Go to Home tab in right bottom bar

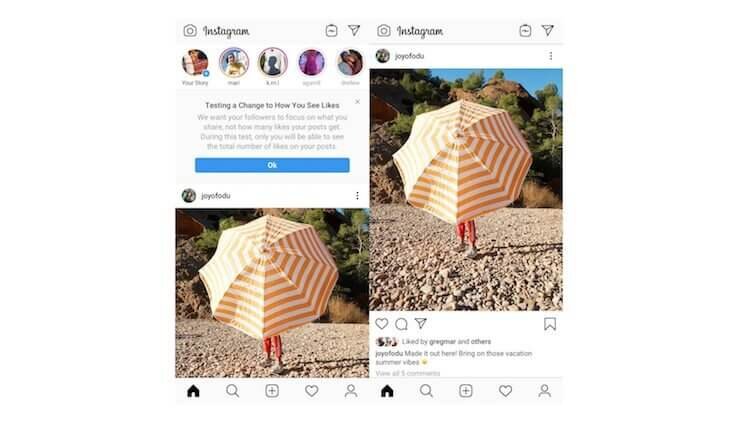[387, 391]
